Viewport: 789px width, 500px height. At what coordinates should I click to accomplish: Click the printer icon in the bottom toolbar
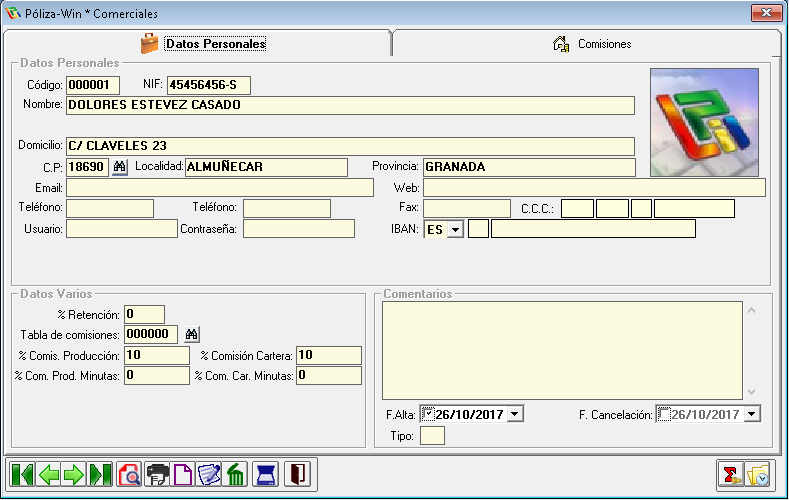point(157,474)
